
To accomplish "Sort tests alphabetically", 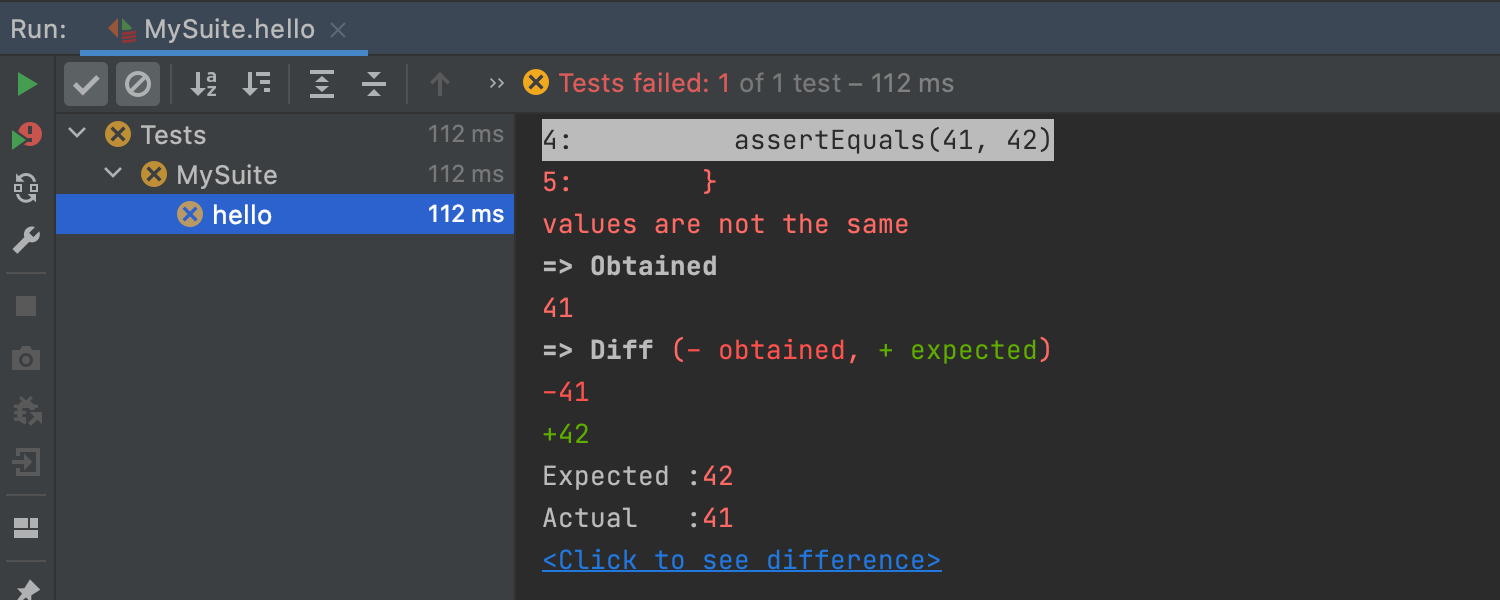I will (x=204, y=84).
